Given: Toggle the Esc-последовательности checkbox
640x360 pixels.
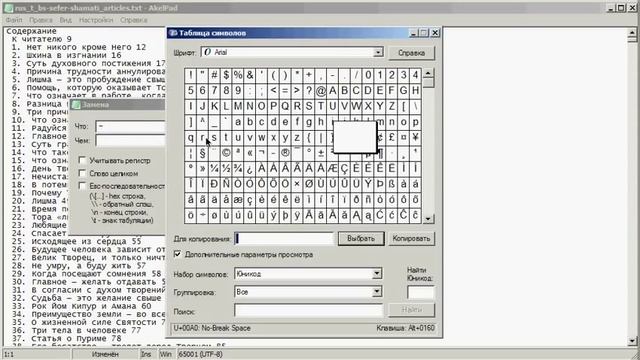Looking at the screenshot, I should 82,186.
